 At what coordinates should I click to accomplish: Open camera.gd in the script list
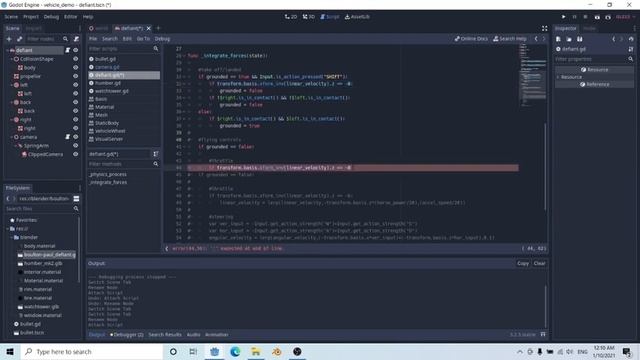[x=107, y=67]
